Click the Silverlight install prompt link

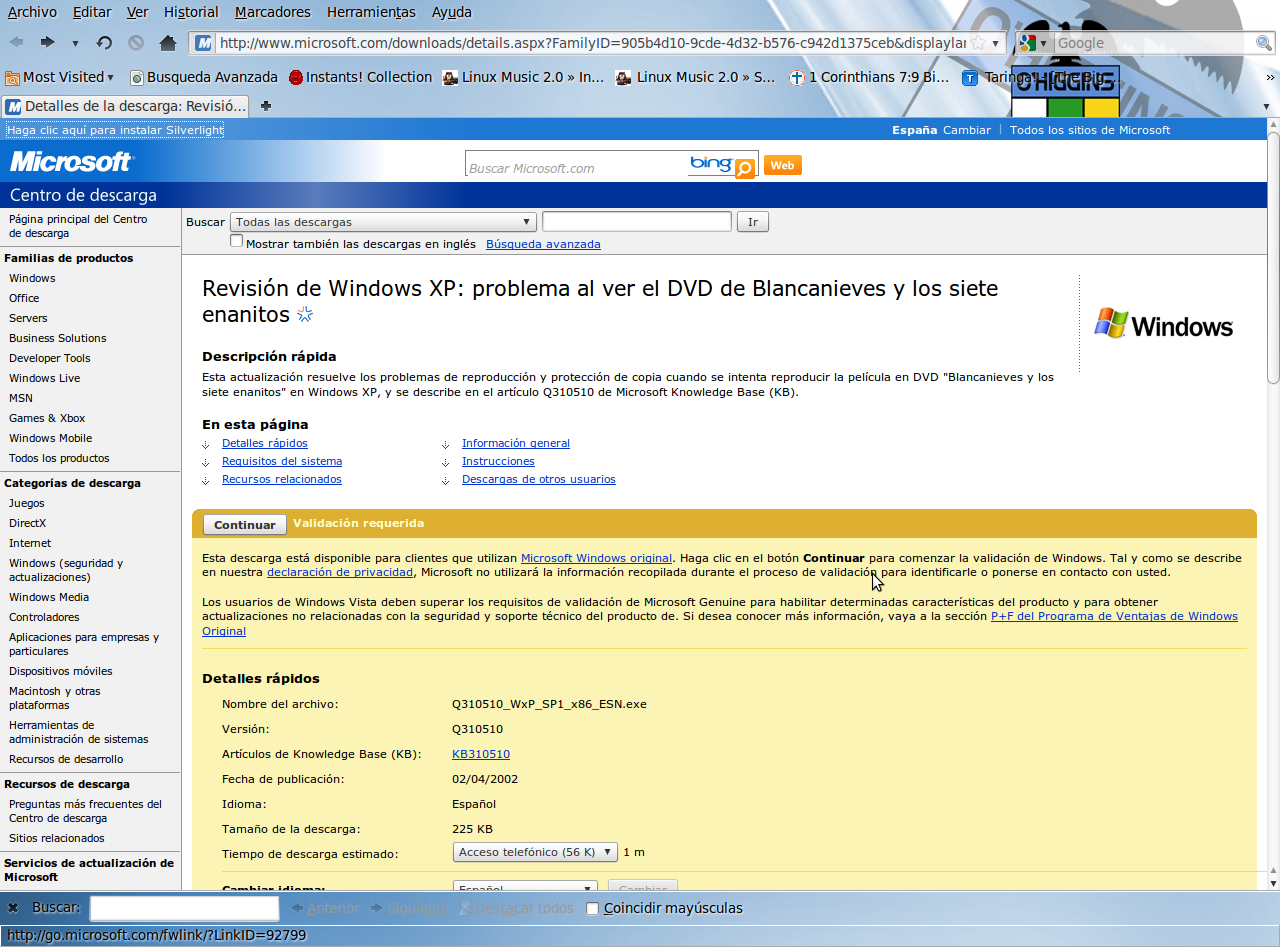[x=115, y=130]
